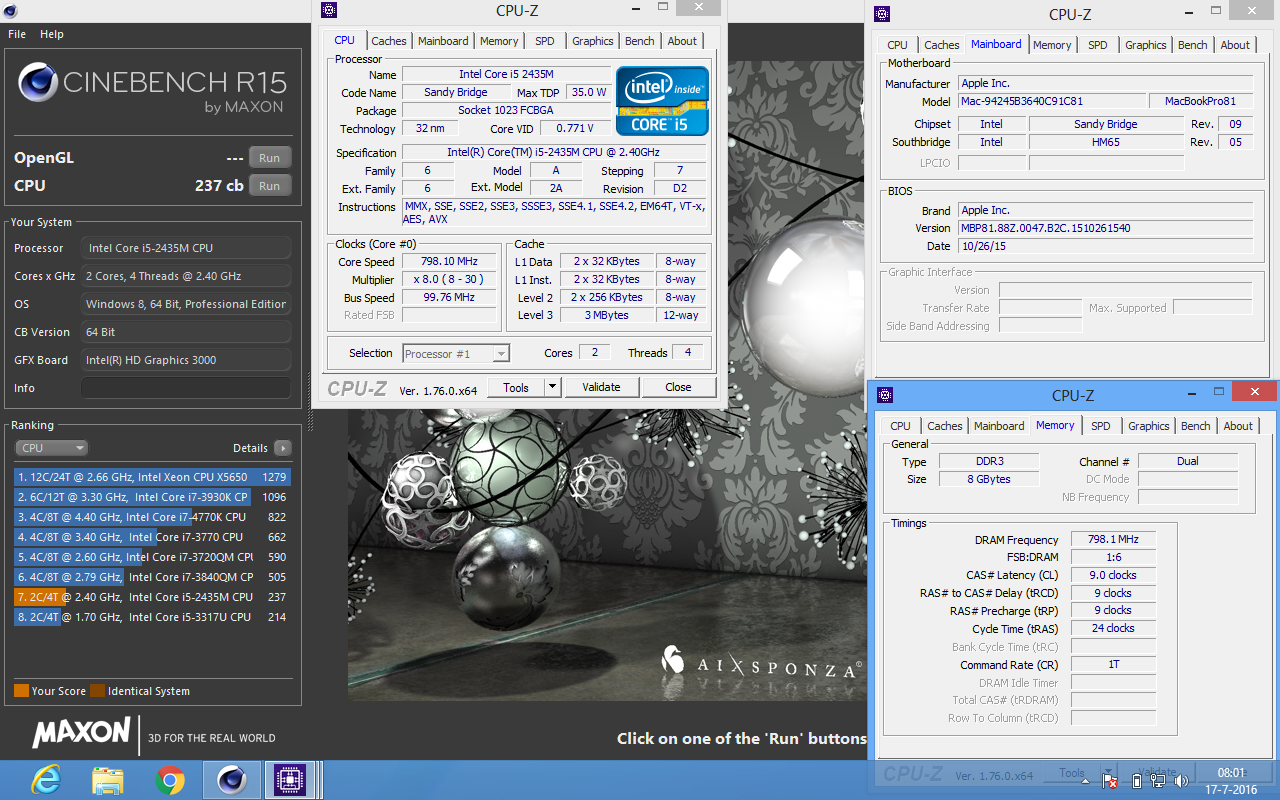This screenshot has height=800, width=1280.
Task: Switch to Bench tab in CPU-Z motherboard window
Action: pyautogui.click(x=1193, y=45)
